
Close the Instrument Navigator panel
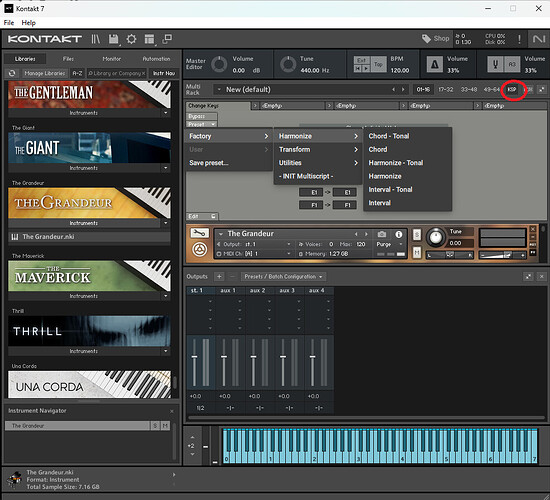click(172, 411)
